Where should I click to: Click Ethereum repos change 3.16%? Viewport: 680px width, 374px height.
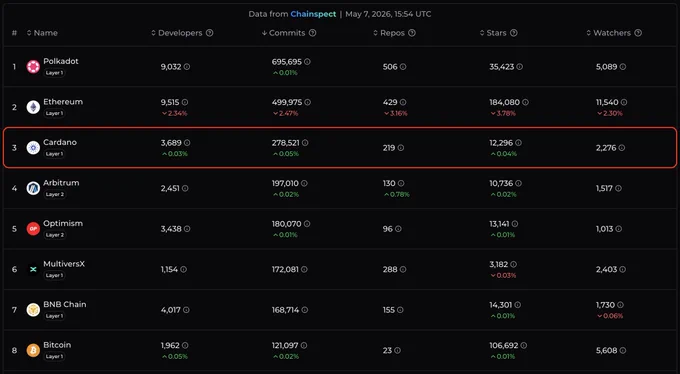coord(396,113)
